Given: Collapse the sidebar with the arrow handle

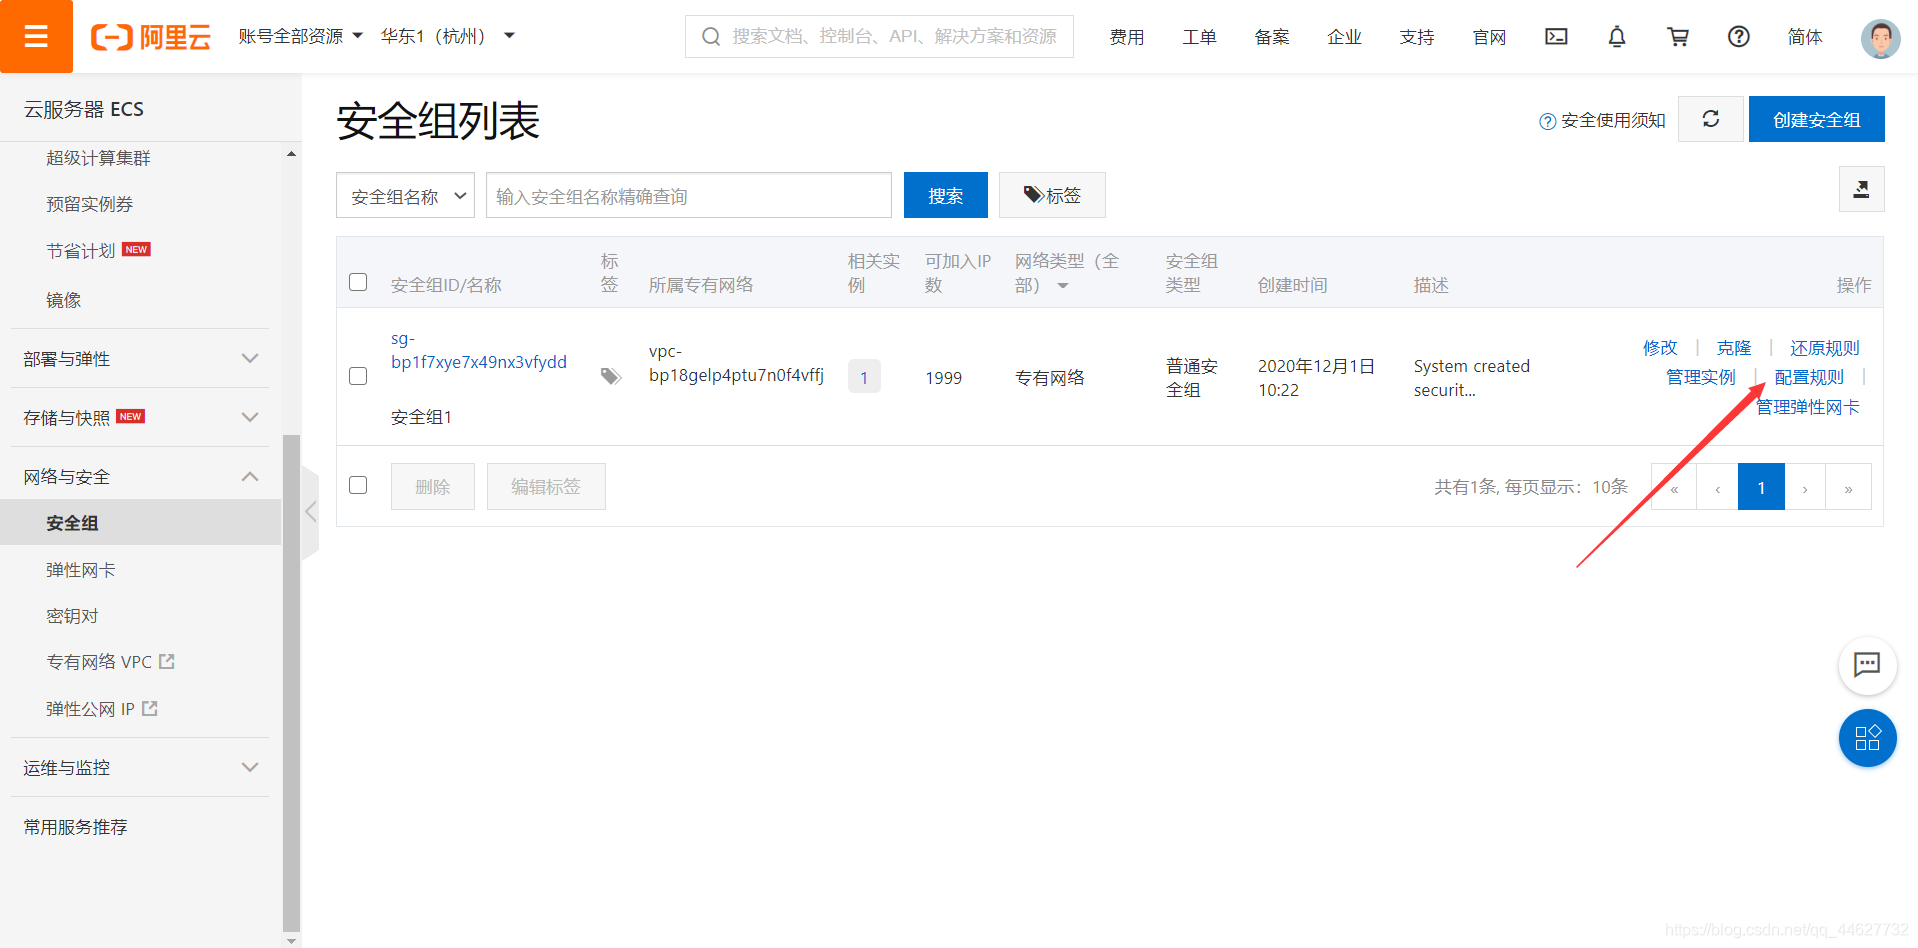Looking at the screenshot, I should [310, 512].
